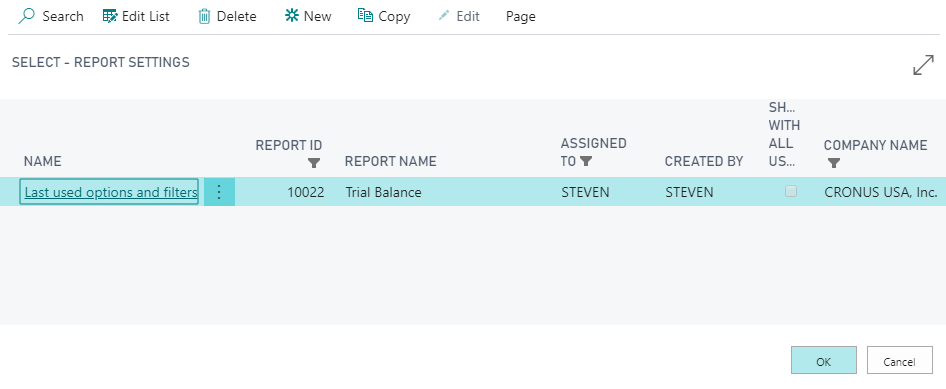946x389 pixels.
Task: Choose Delete toolbar label
Action: pyautogui.click(x=236, y=16)
